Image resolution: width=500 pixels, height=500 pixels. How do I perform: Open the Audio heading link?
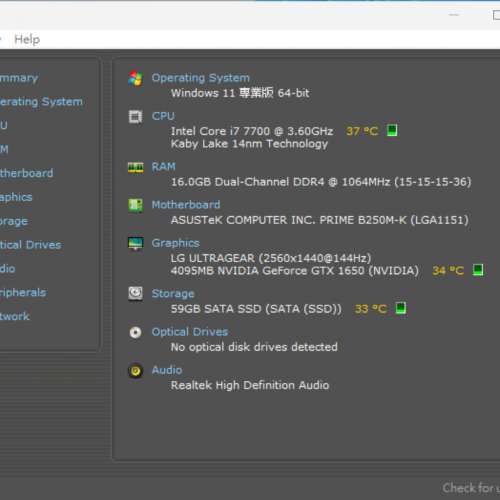[167, 370]
